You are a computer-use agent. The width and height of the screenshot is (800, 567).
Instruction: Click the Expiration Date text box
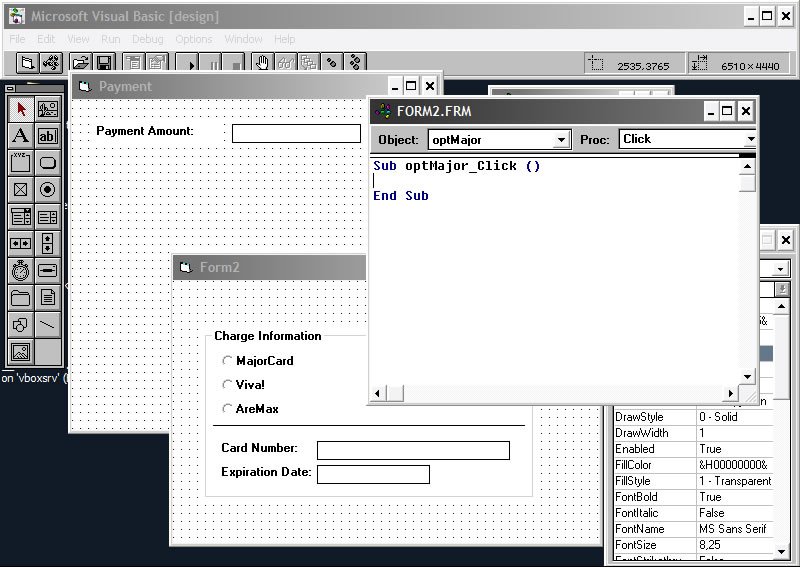click(373, 474)
